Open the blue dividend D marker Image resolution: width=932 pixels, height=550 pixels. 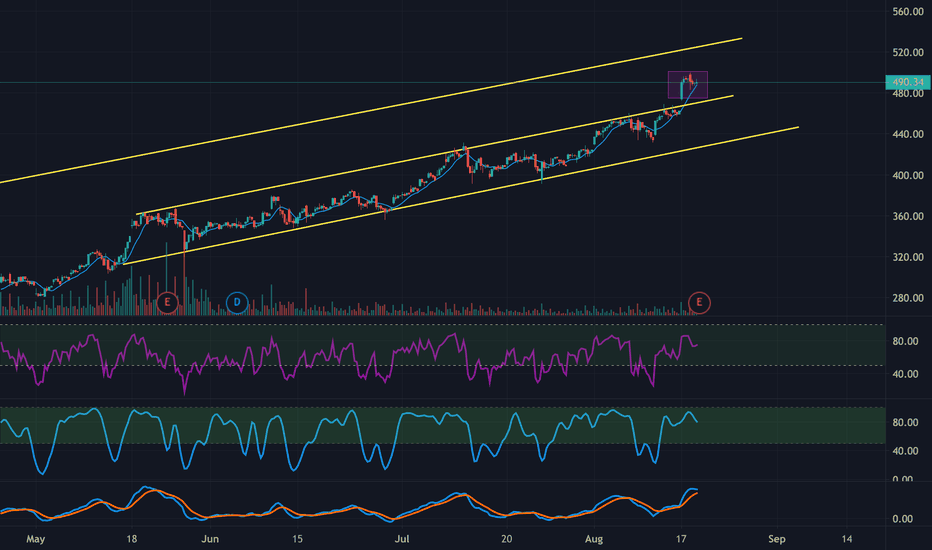(x=237, y=303)
